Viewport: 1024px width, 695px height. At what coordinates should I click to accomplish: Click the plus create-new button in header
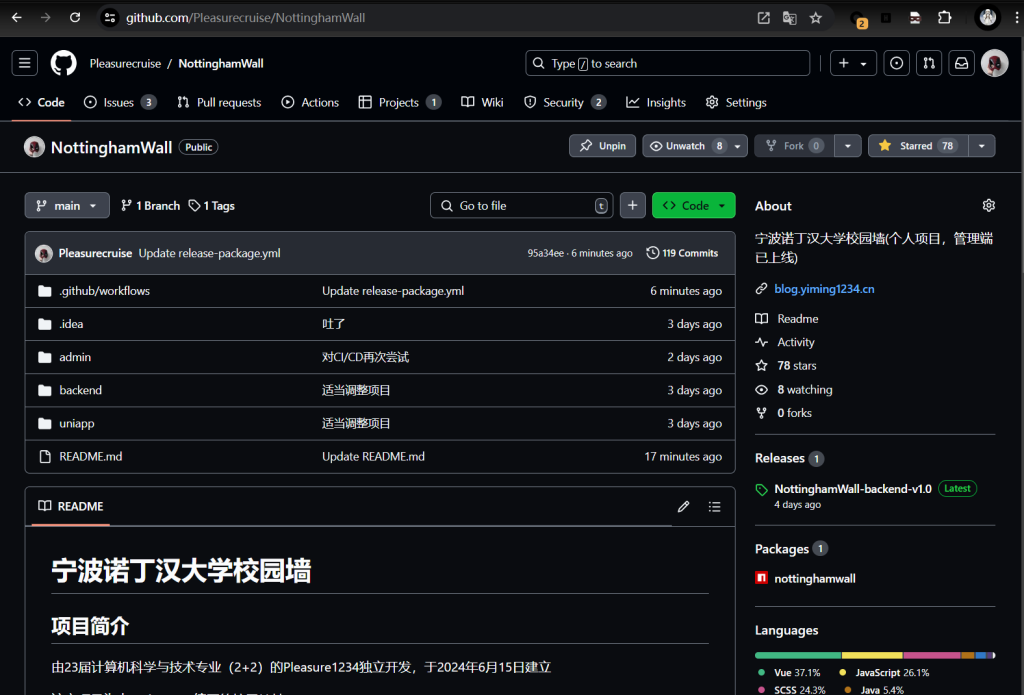(853, 63)
